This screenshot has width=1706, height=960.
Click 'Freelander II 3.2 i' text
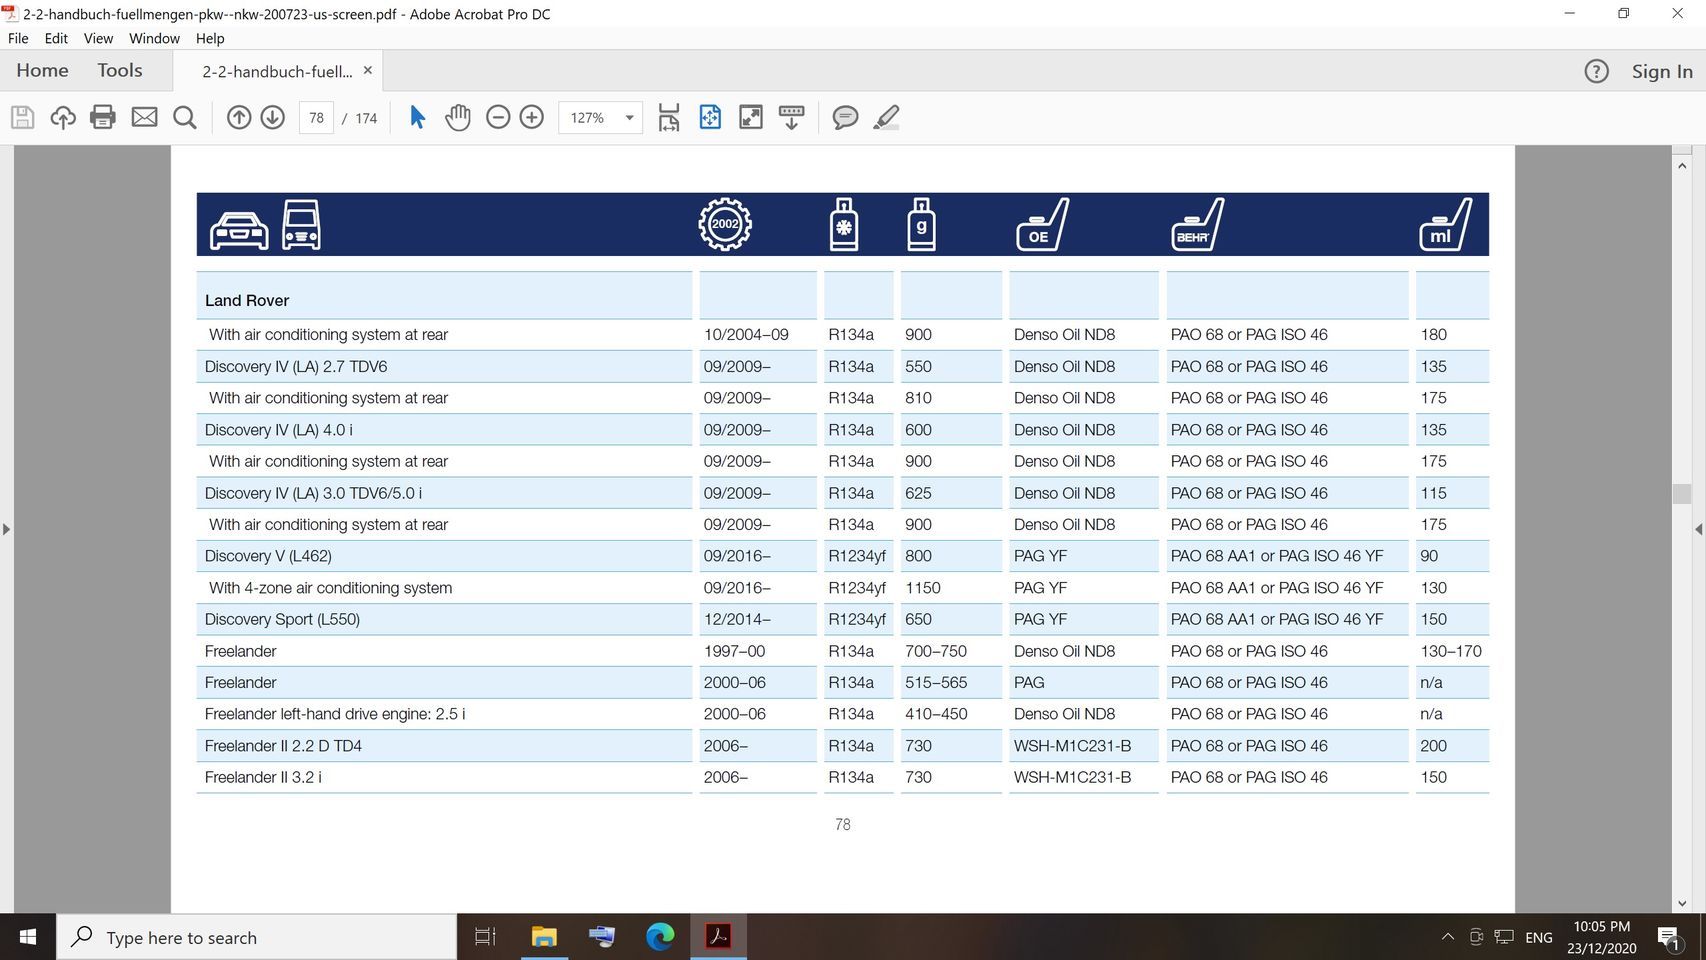pos(263,777)
